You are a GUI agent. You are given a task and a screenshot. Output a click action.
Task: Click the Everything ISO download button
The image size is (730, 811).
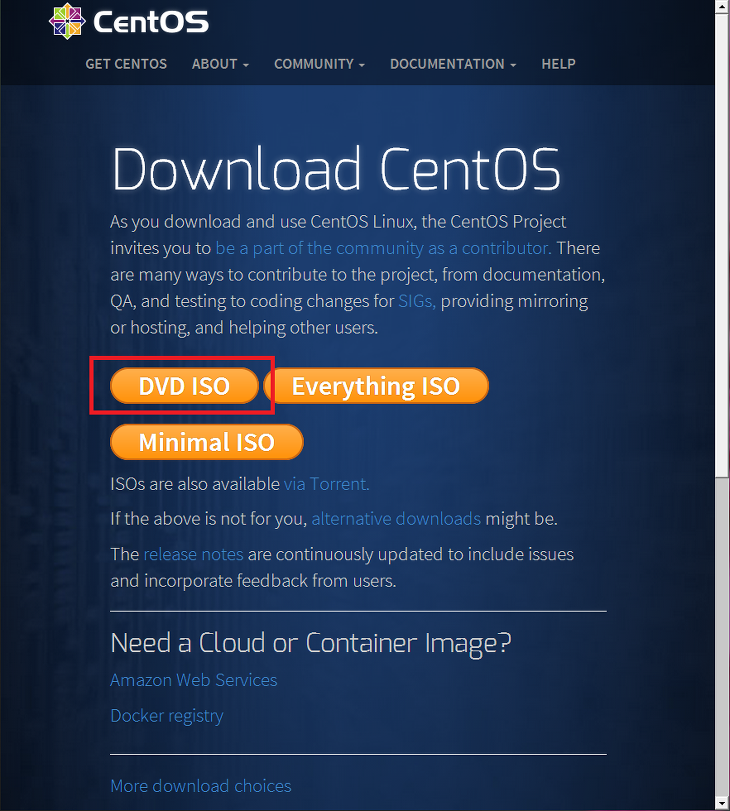click(x=376, y=386)
